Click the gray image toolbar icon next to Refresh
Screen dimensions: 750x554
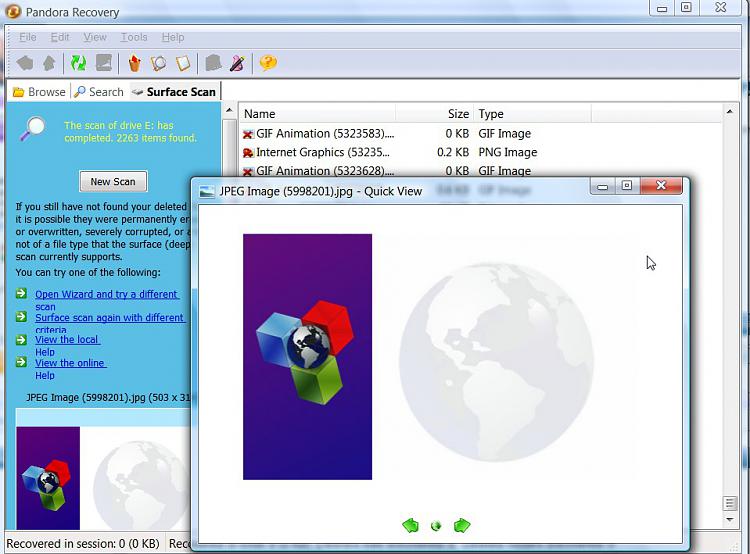click(x=104, y=63)
